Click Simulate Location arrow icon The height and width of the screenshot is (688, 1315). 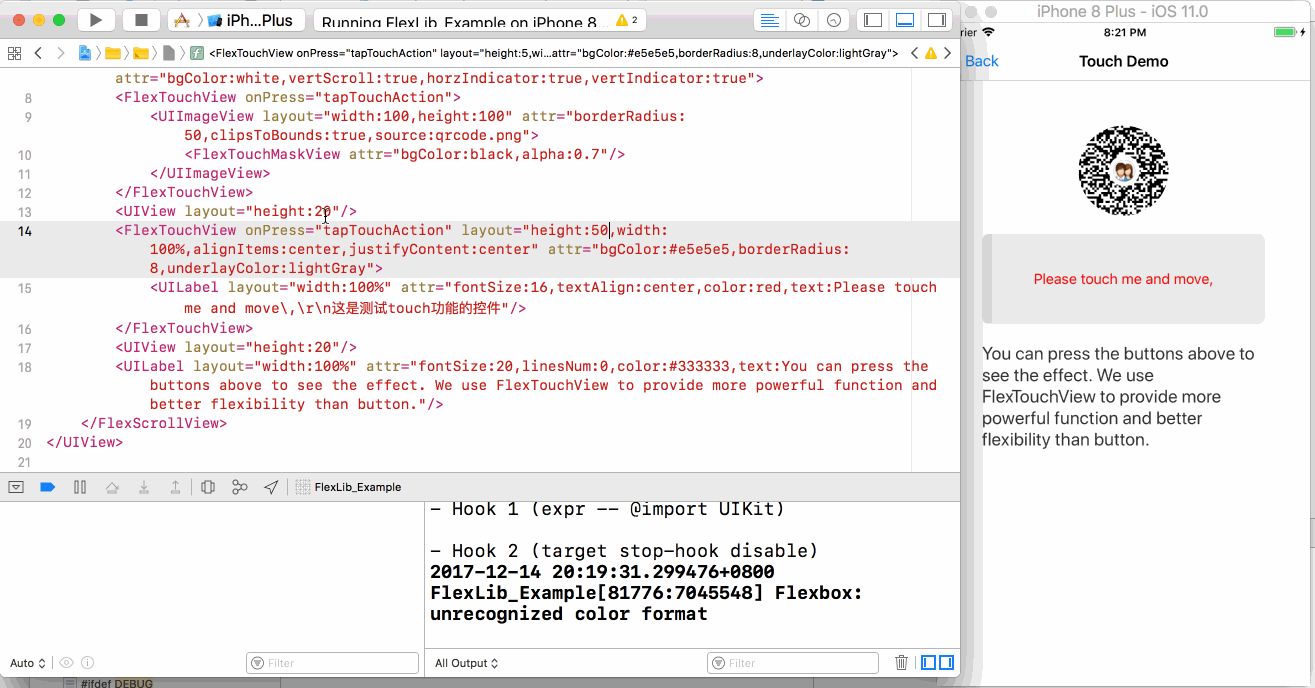(271, 487)
